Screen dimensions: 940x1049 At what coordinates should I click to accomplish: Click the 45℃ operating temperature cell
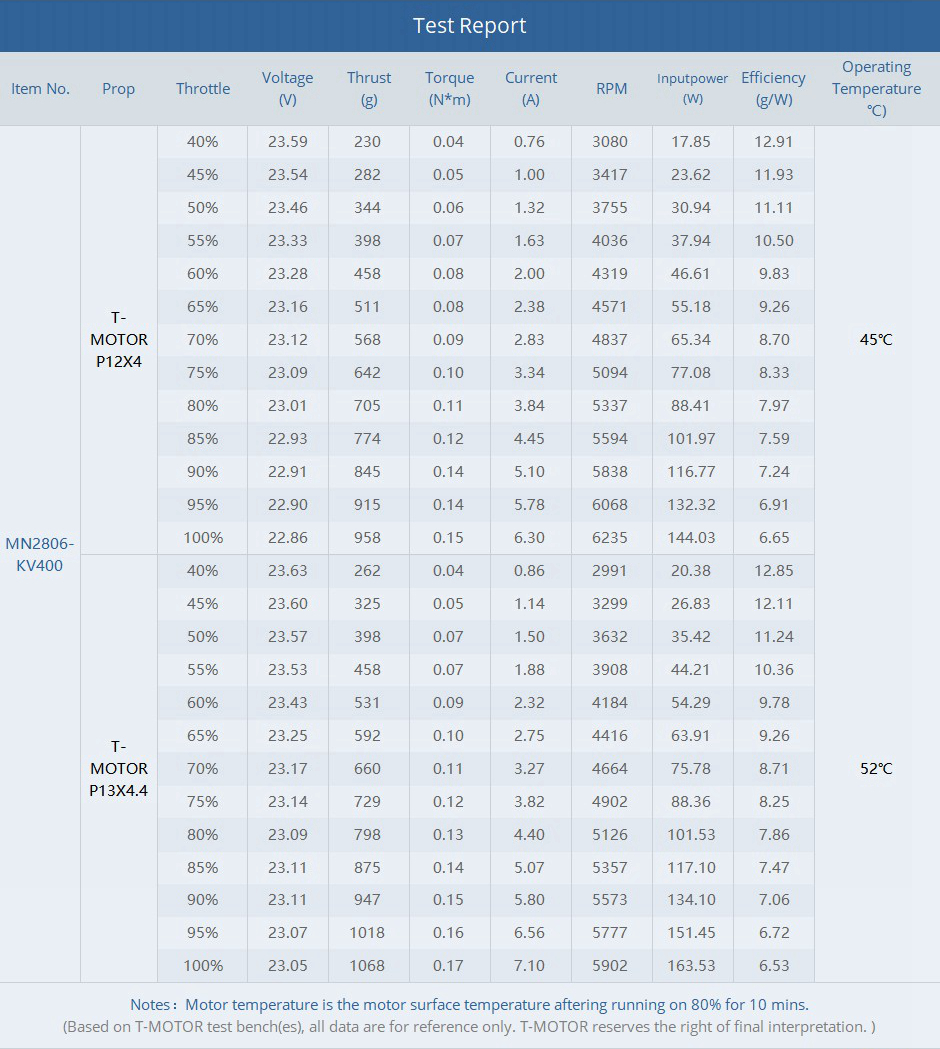876,340
